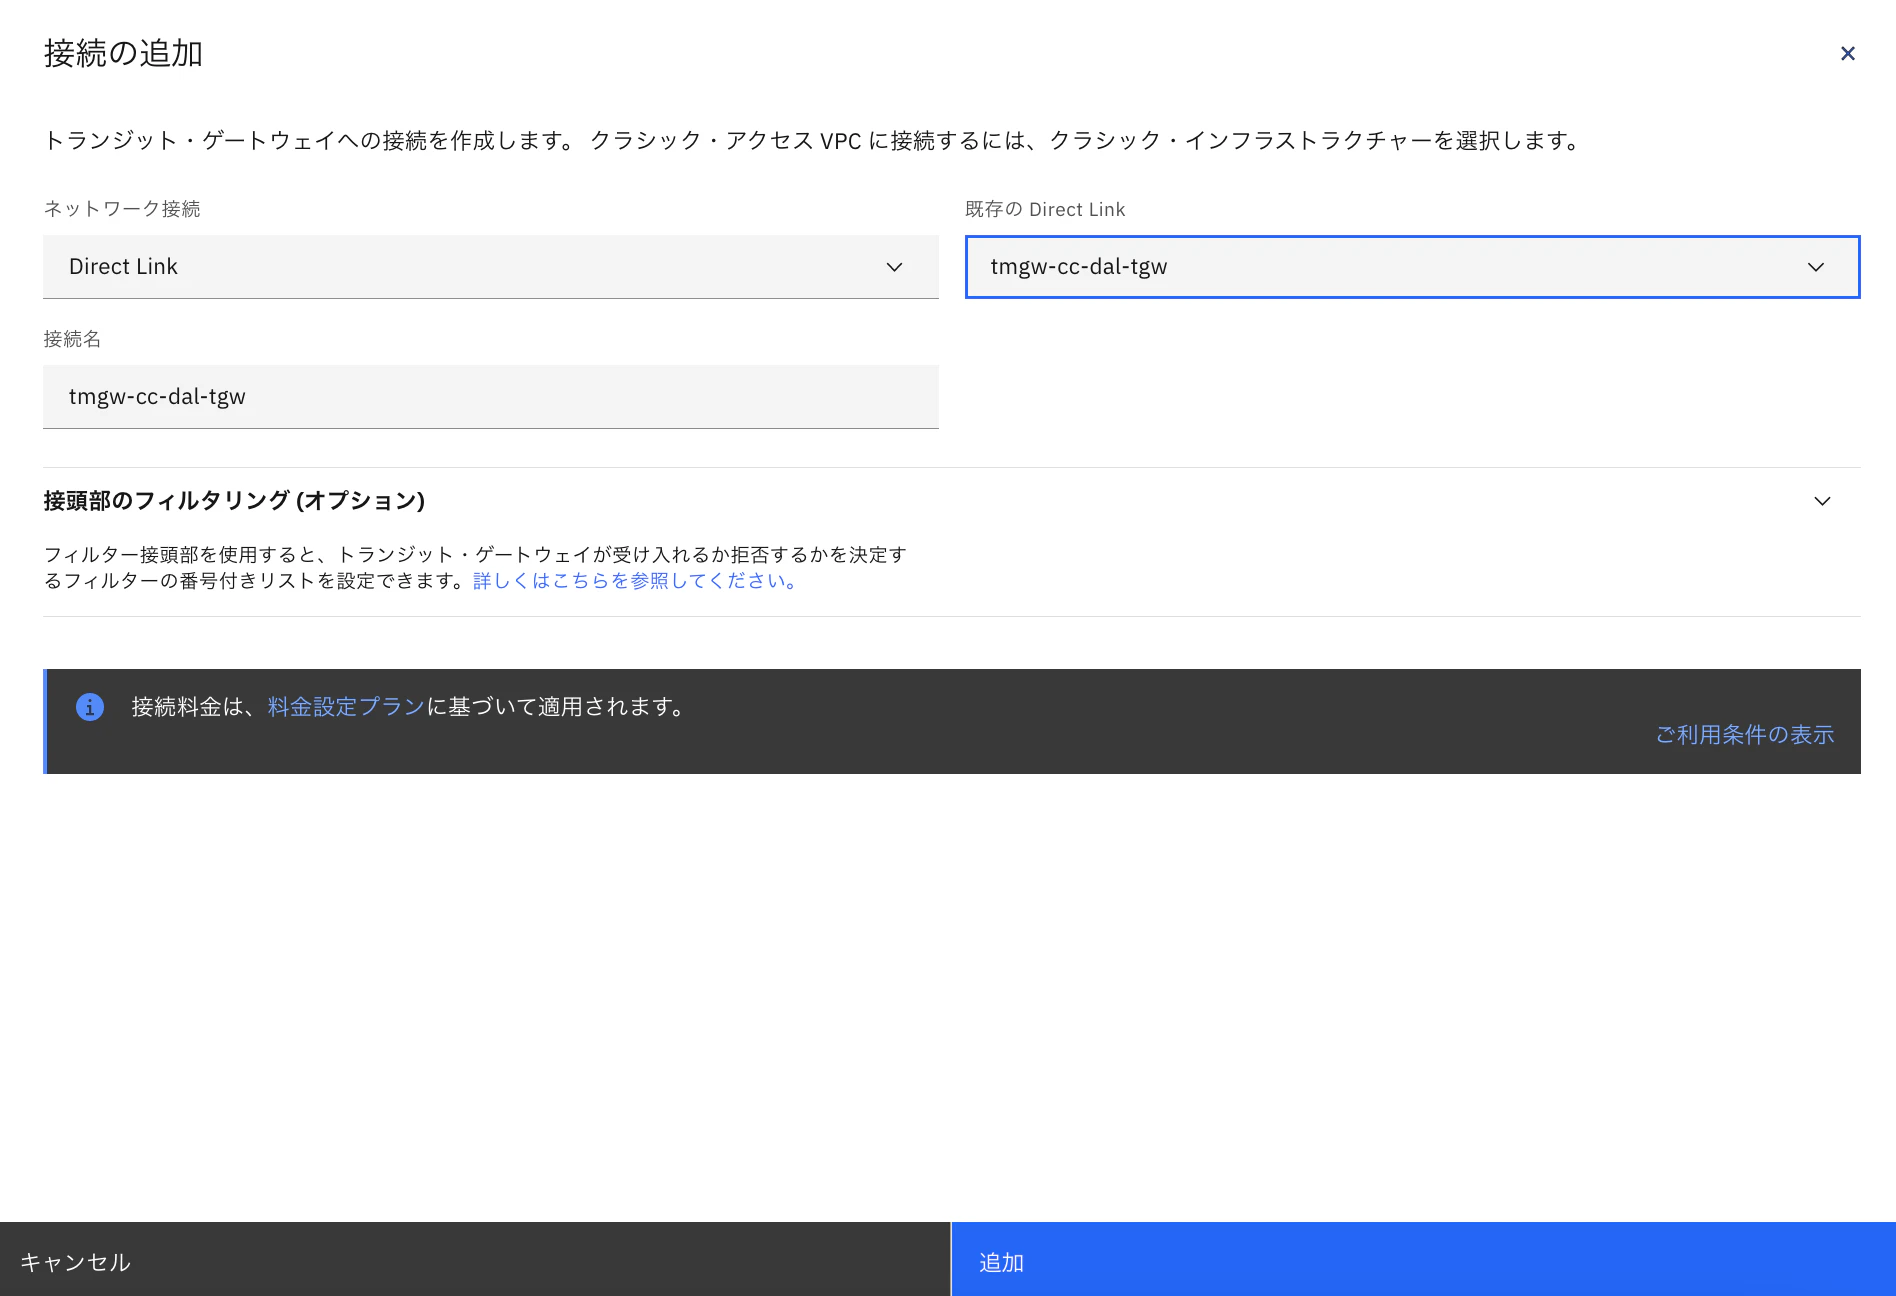1896x1296 pixels.
Task: Click the 既存の Direct Link field label
Action: (x=1045, y=209)
